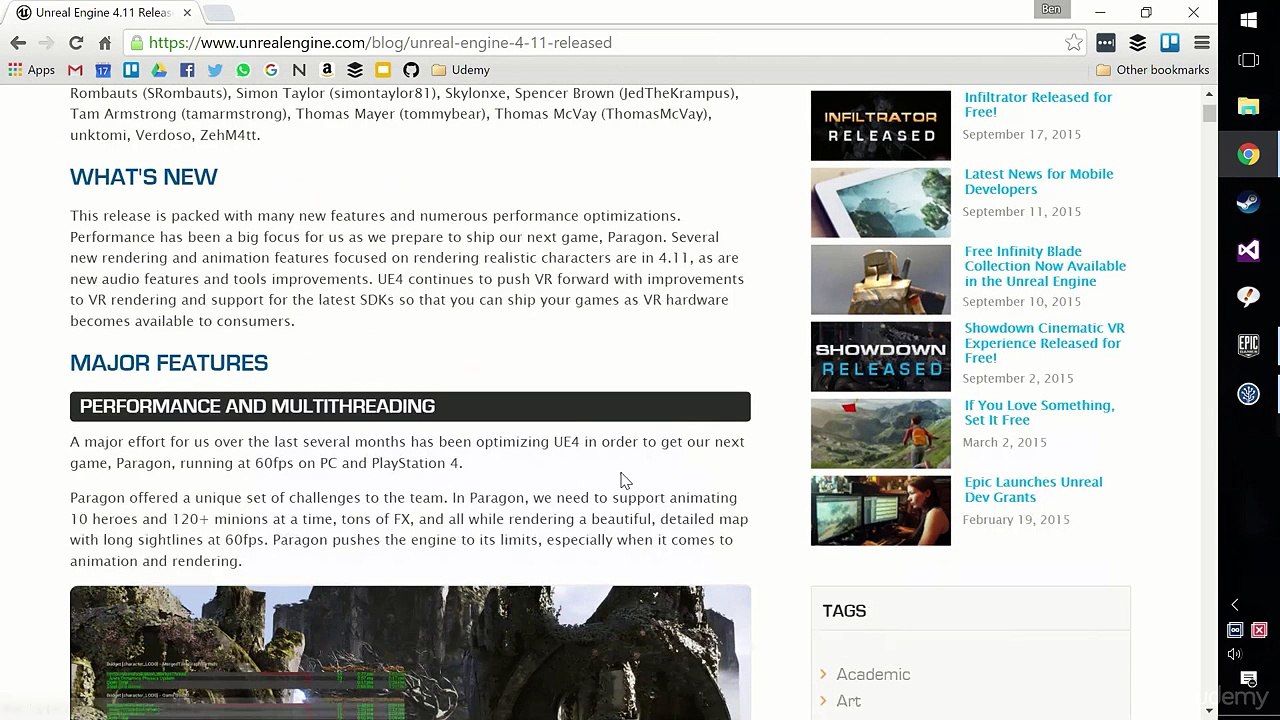Click the page scrollbar down arrow
Screen dimensions: 1280x720
[x=1210, y=711]
